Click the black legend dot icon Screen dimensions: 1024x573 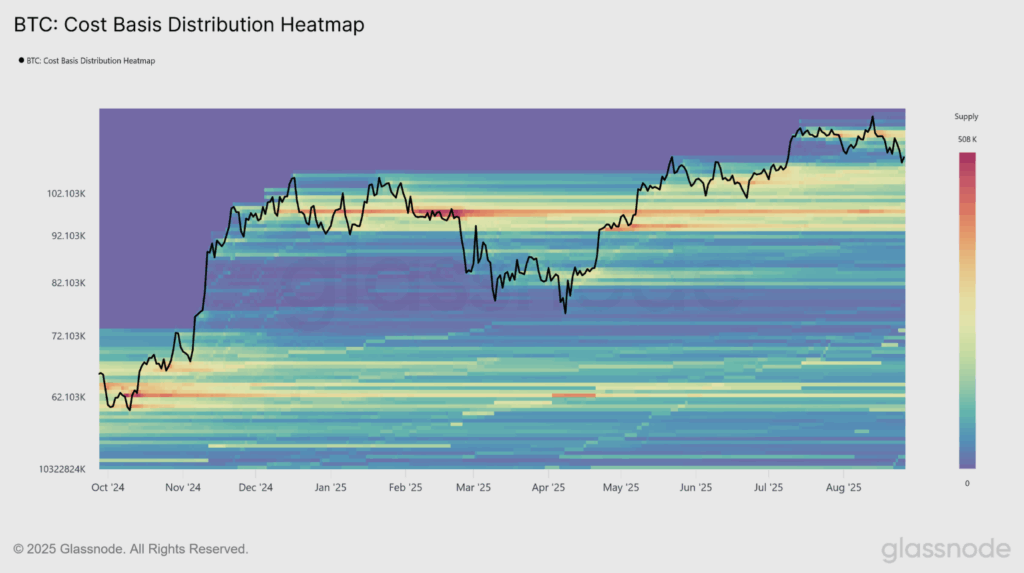(21, 60)
